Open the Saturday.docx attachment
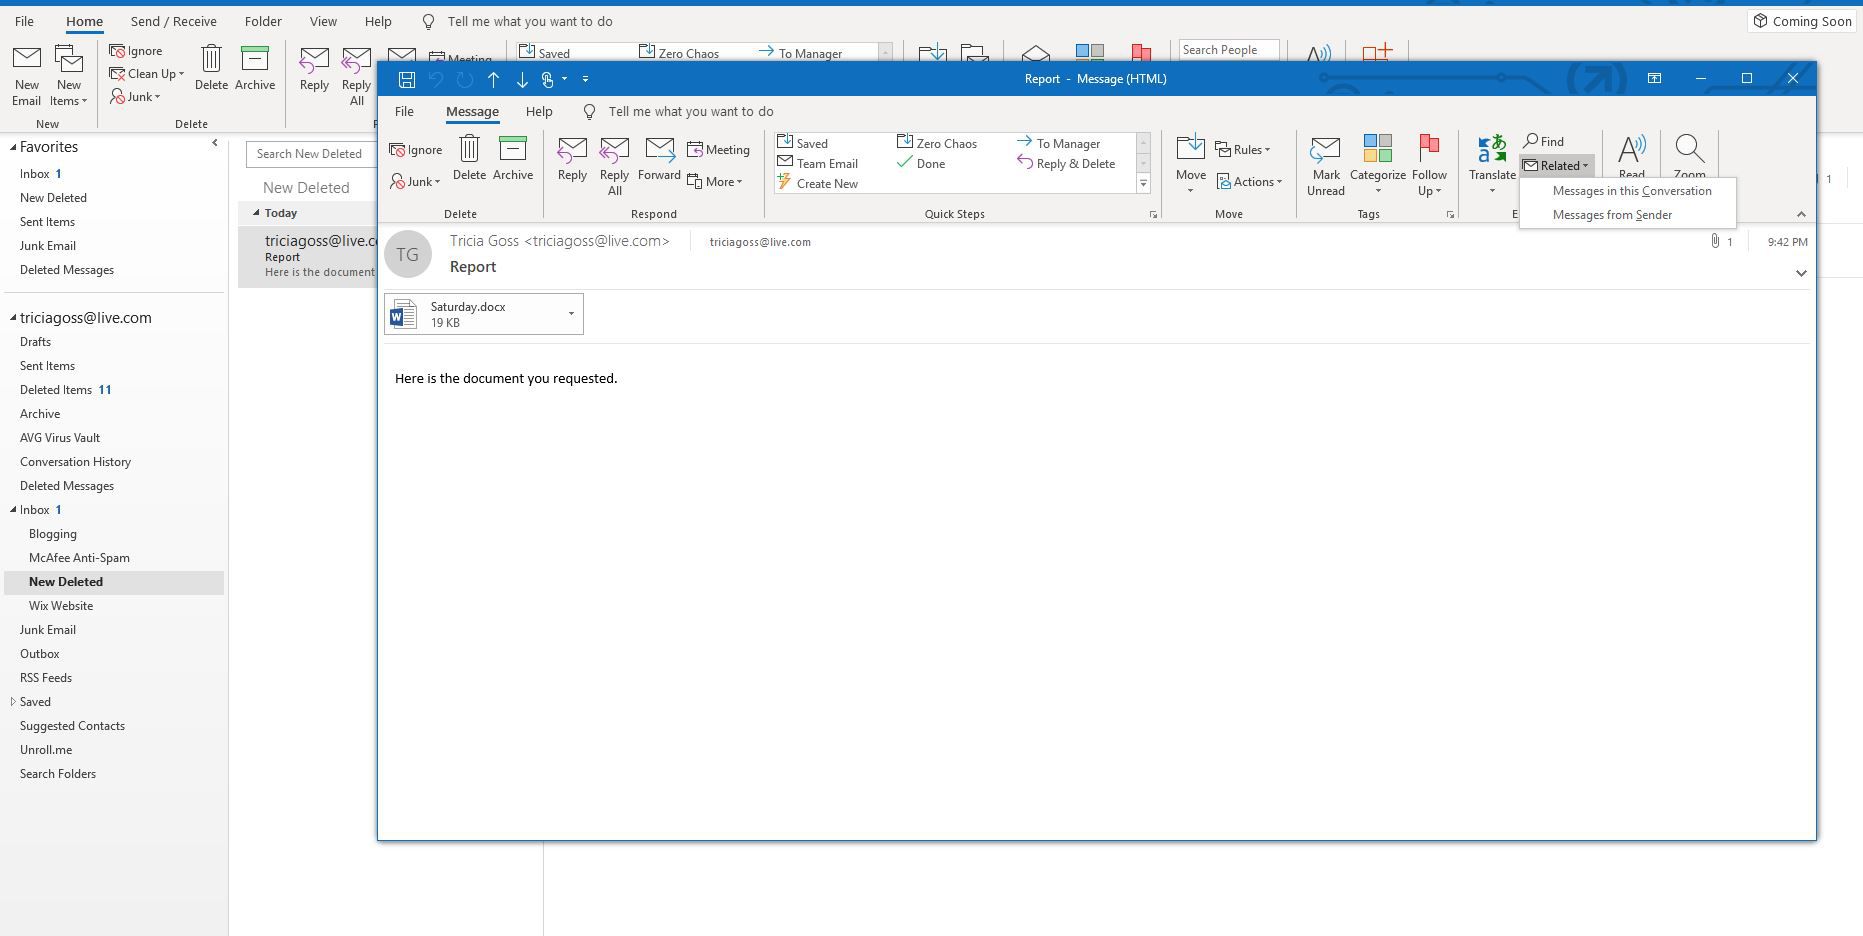 tap(473, 314)
